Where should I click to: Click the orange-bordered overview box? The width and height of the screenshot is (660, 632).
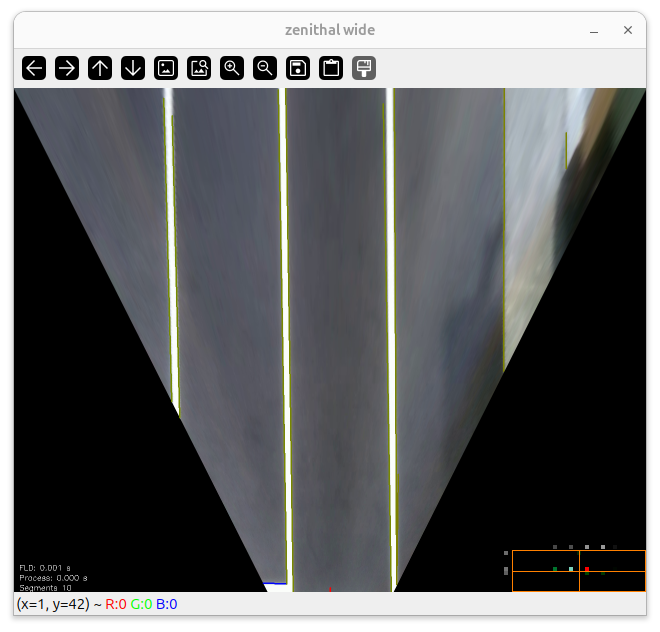(578, 571)
